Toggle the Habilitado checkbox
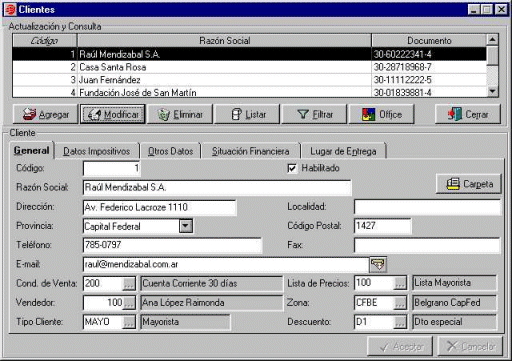 292,168
